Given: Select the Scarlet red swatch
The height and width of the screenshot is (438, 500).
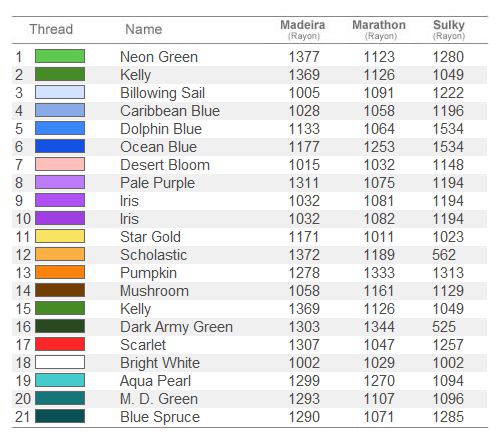Looking at the screenshot, I should (x=60, y=344).
